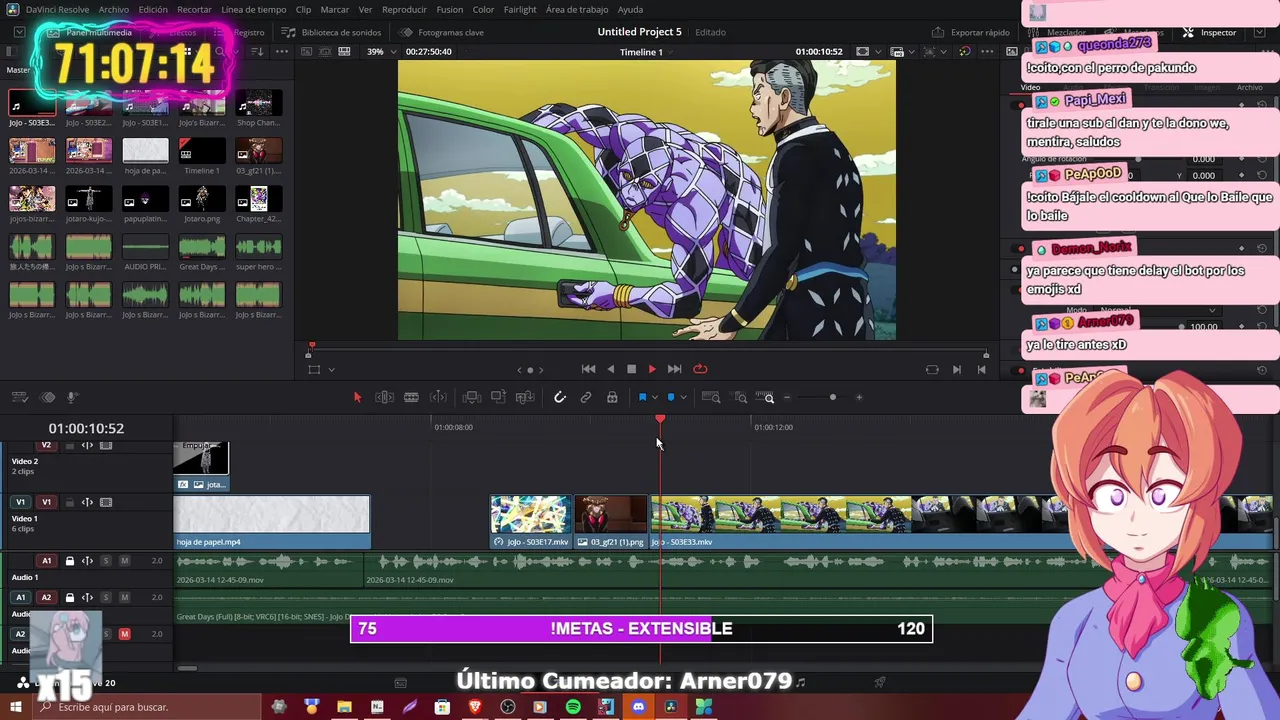This screenshot has width=1280, height=720.
Task: Open the viewer zoom 39% dropdown
Action: [380, 51]
